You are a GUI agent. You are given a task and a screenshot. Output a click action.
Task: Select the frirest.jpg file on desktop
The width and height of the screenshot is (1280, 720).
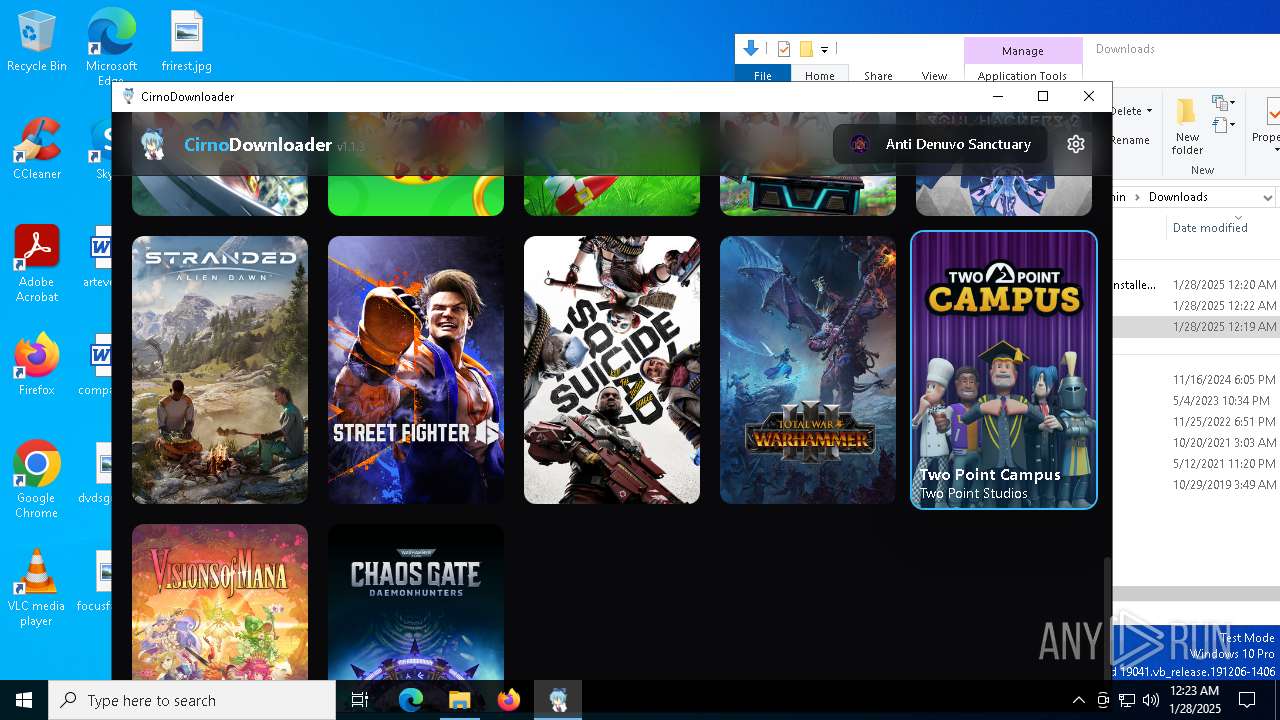[187, 42]
